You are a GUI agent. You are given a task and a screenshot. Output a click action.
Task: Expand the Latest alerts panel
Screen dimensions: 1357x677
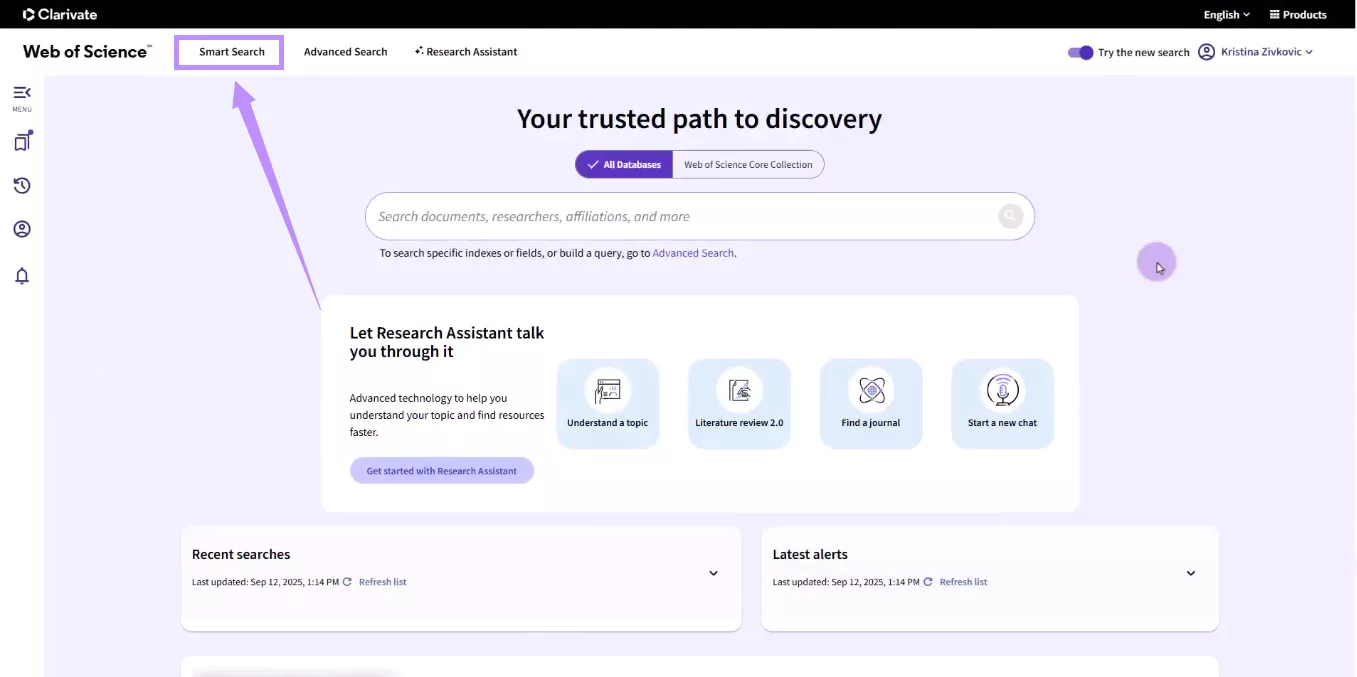(x=1190, y=573)
